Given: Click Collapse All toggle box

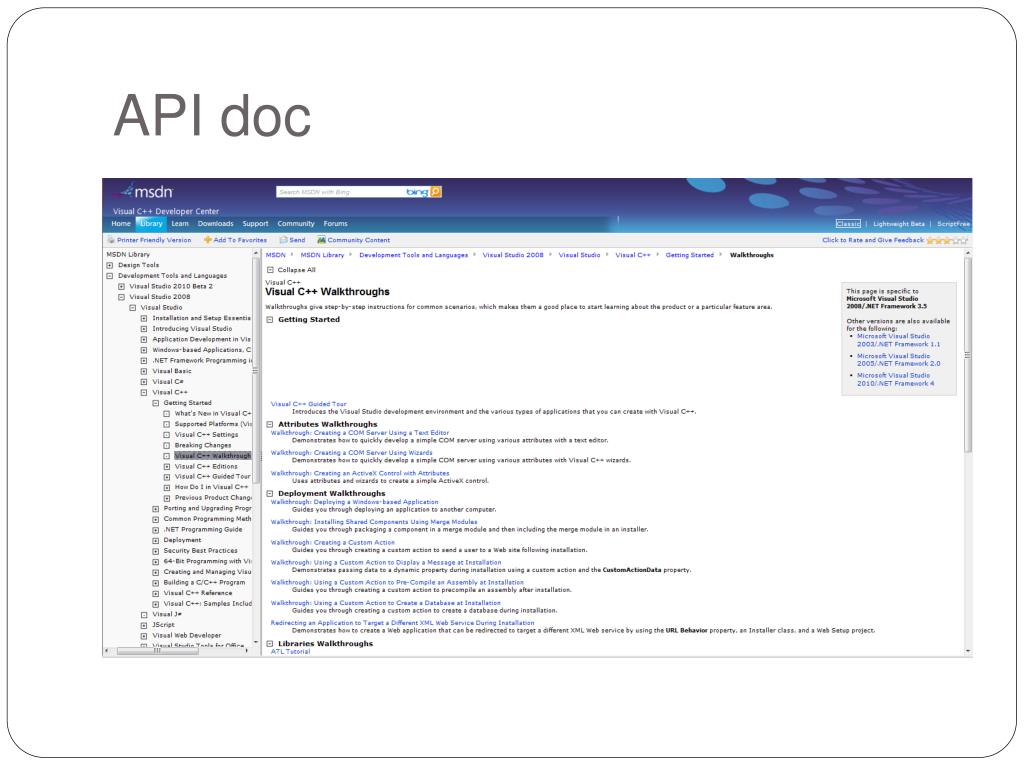Looking at the screenshot, I should pos(270,270).
